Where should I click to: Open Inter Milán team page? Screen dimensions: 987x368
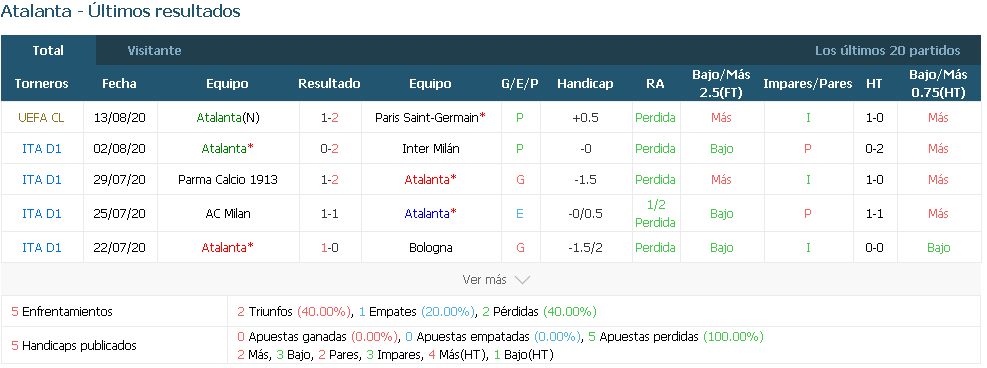pos(431,148)
